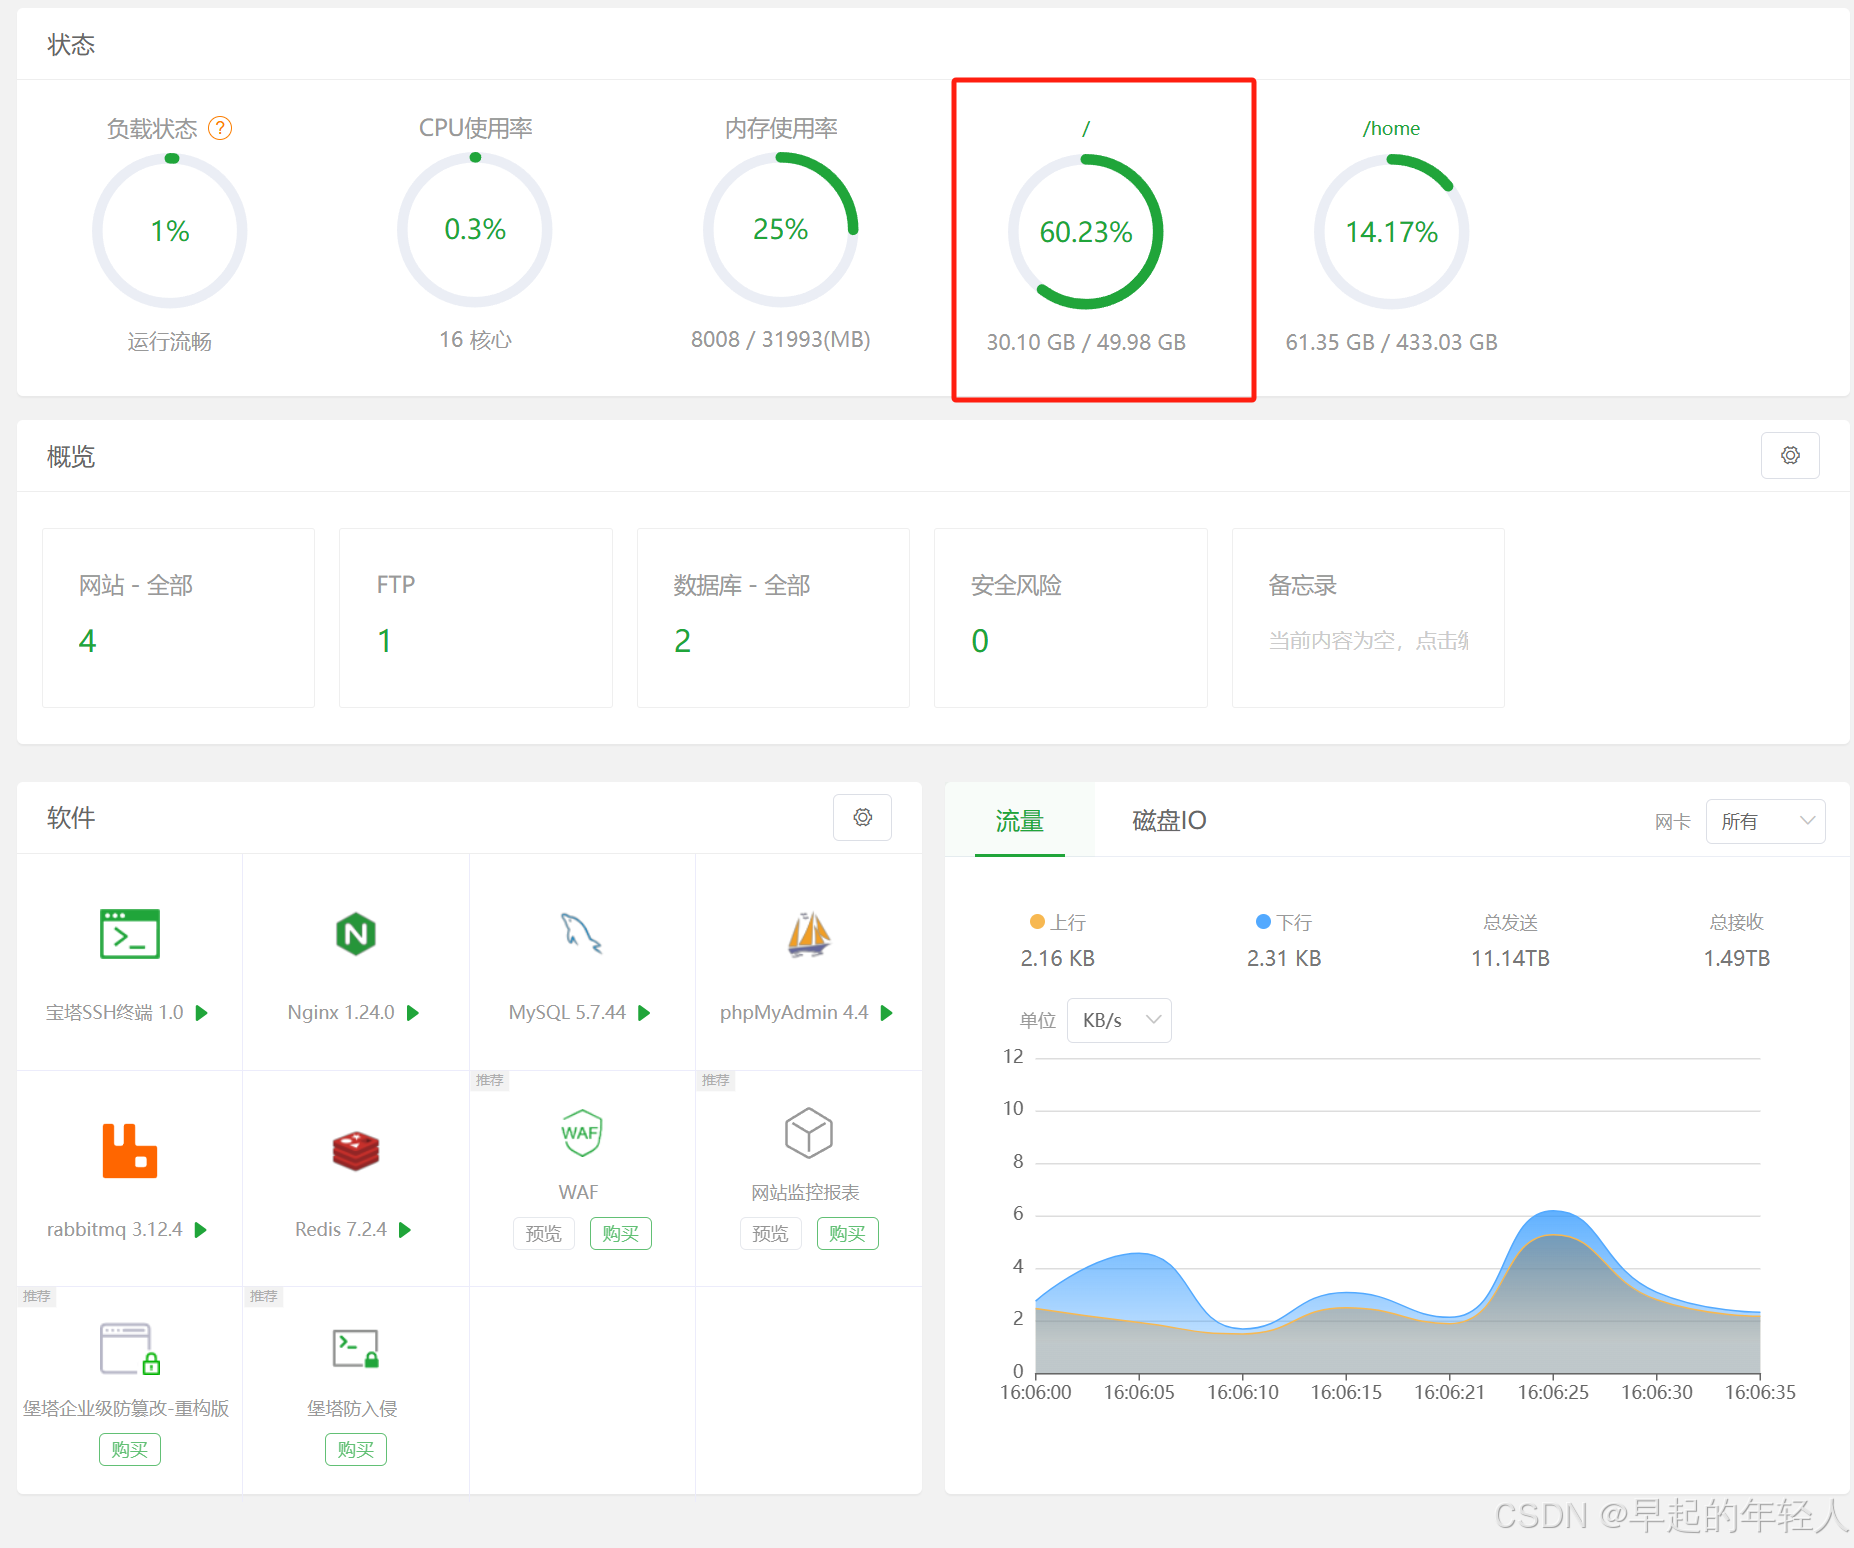Click the 网站监控报表 预览 button

770,1234
